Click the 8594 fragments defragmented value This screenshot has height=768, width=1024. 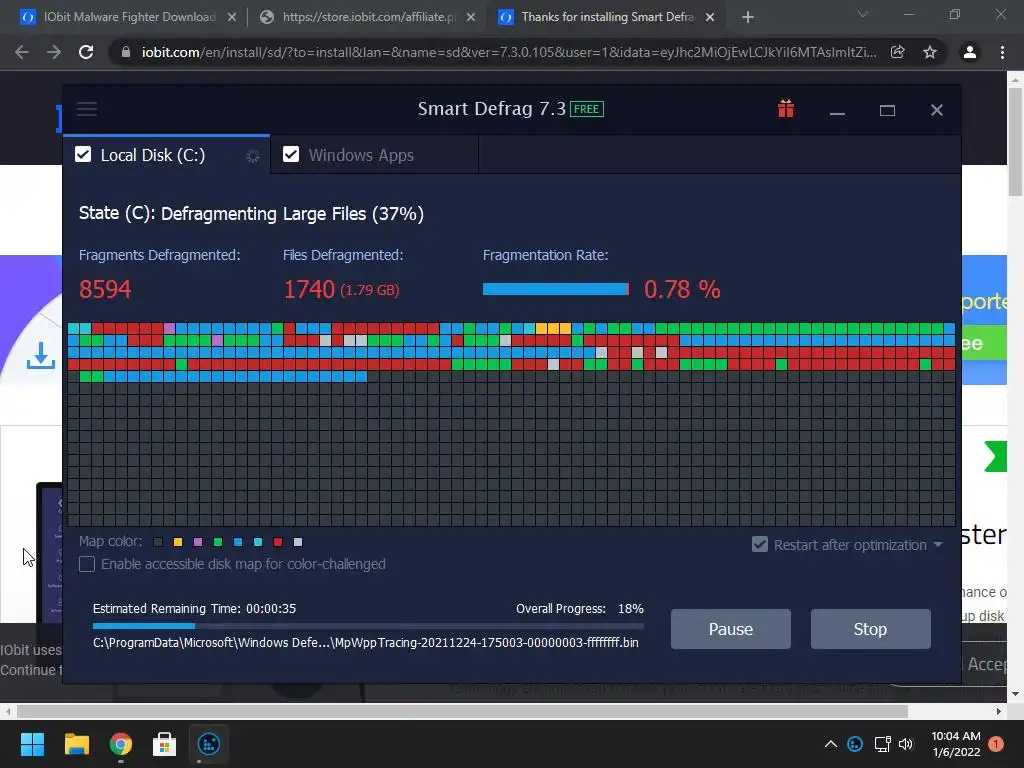point(105,289)
